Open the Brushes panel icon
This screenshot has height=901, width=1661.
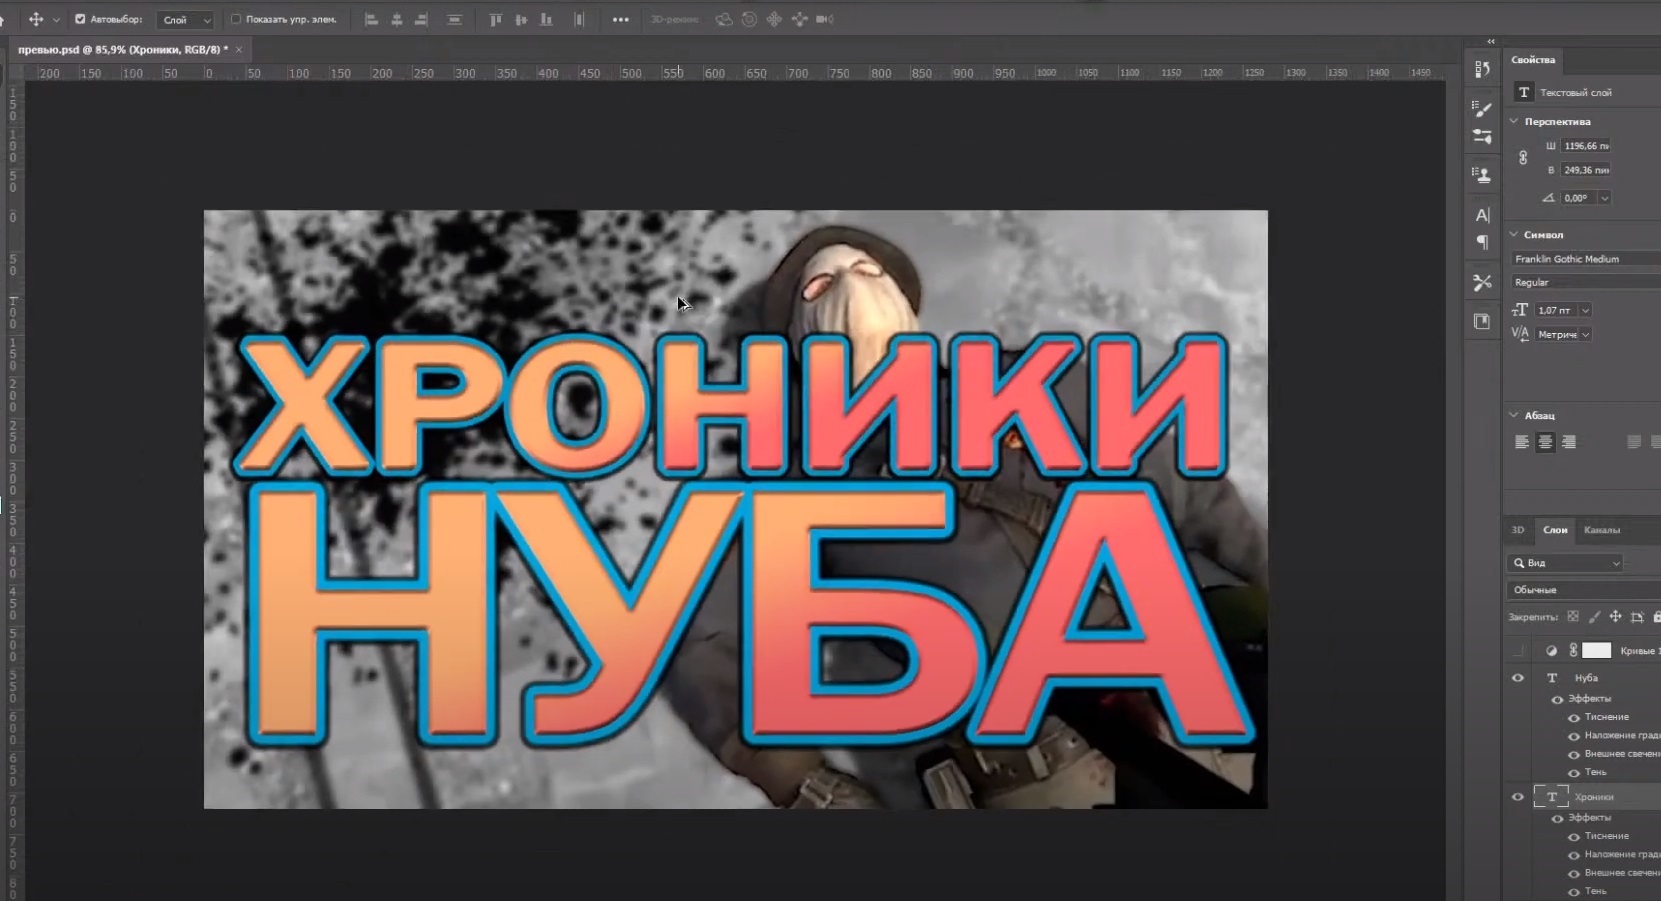[x=1482, y=108]
